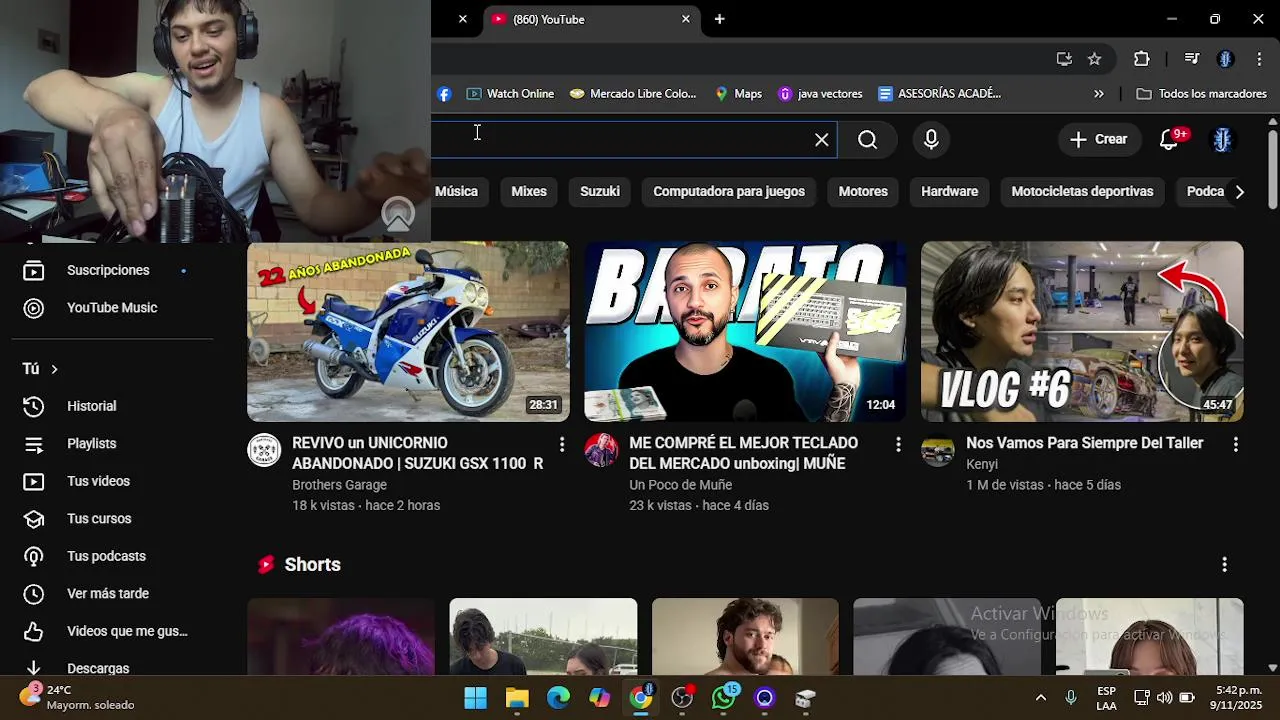Open Brothers Garage channel name
This screenshot has width=1280, height=720.
tap(339, 485)
